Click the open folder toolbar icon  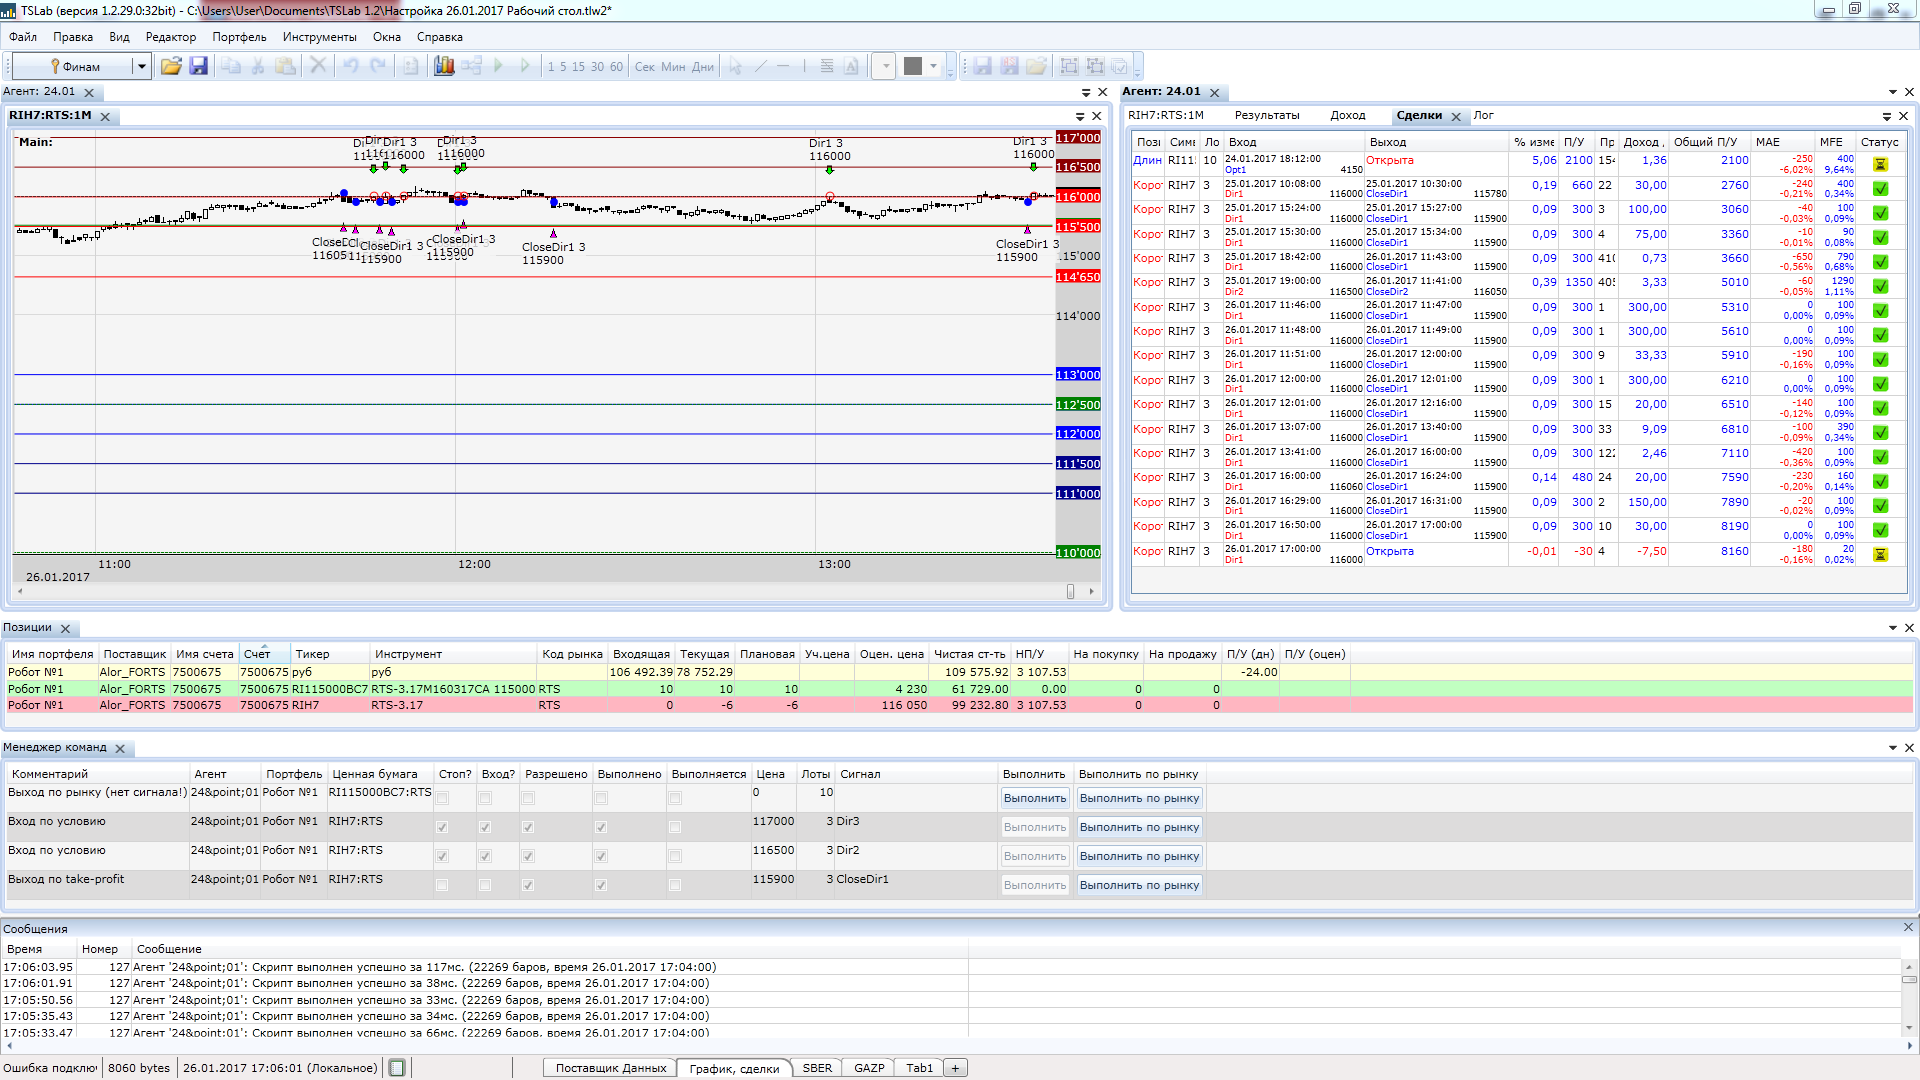click(171, 66)
